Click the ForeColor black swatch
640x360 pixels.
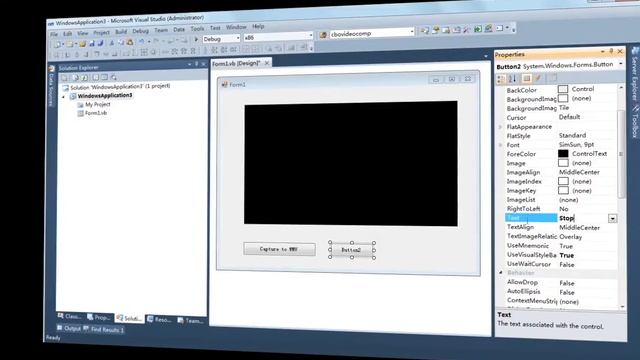563,153
